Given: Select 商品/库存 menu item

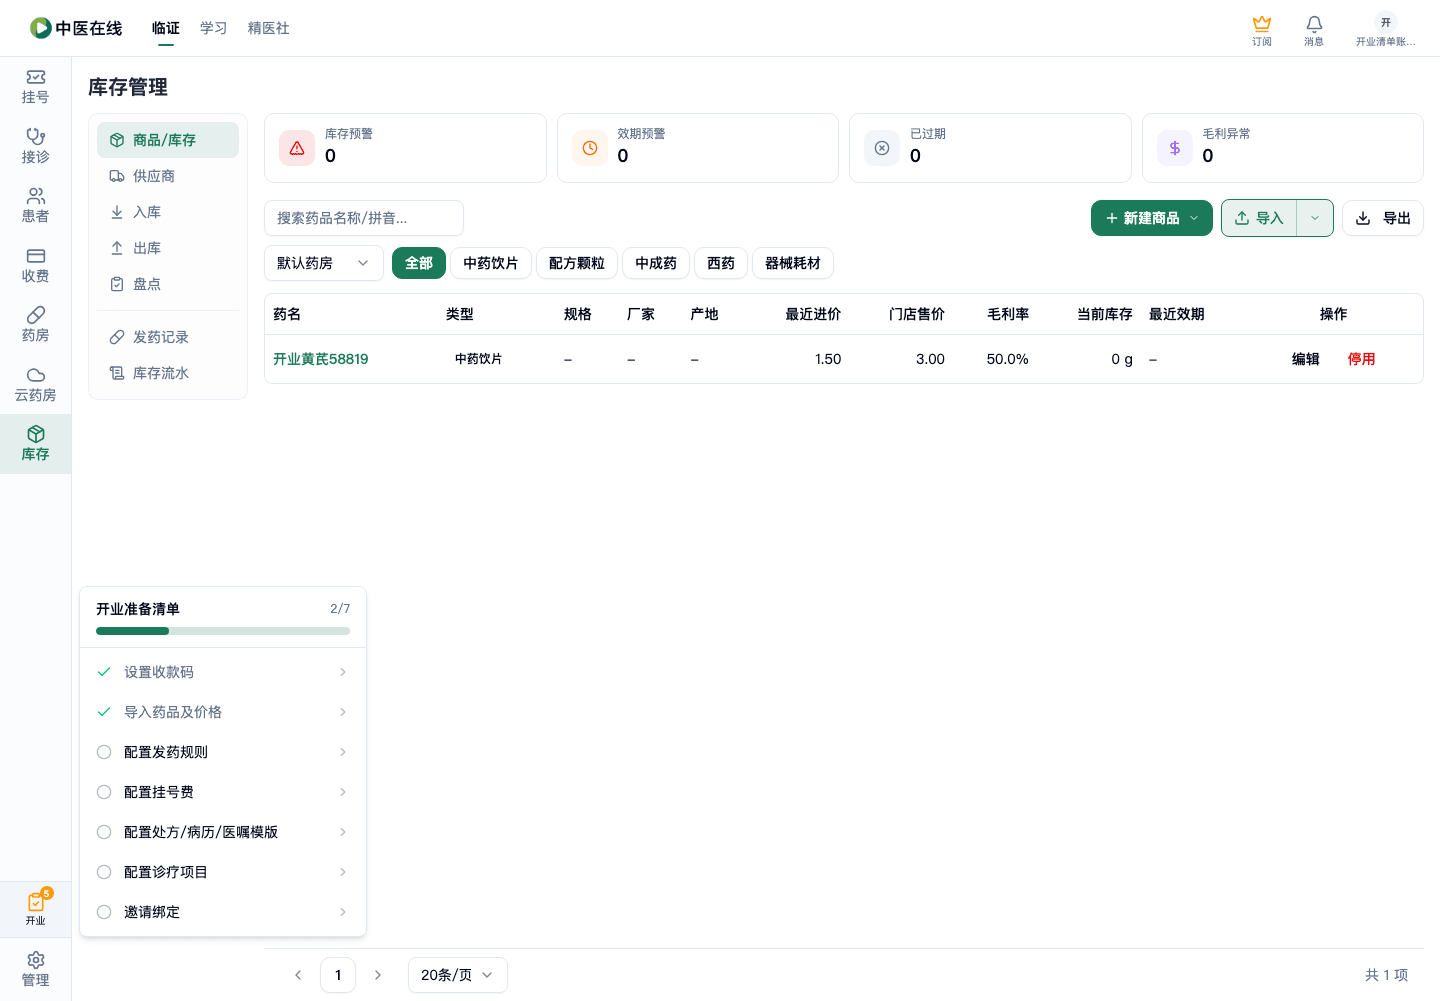Looking at the screenshot, I should [x=168, y=140].
